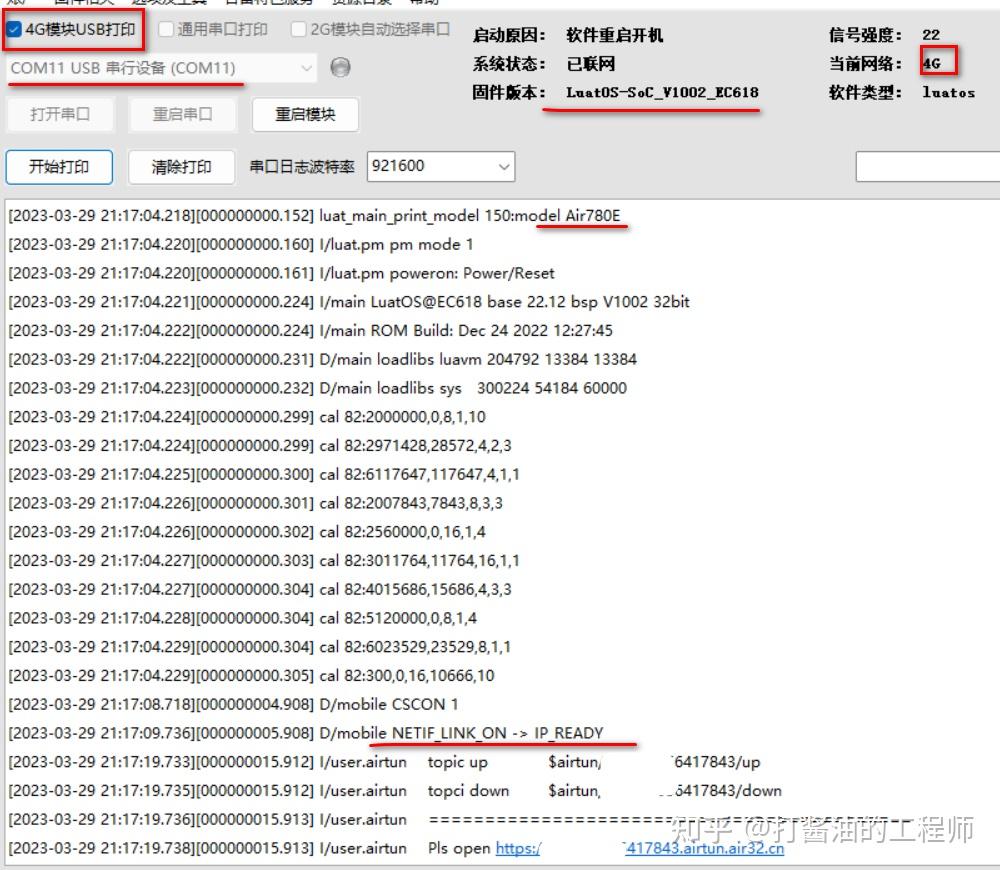Open the 921600 baud rate dropdown
The height and width of the screenshot is (870, 1000).
pos(441,166)
